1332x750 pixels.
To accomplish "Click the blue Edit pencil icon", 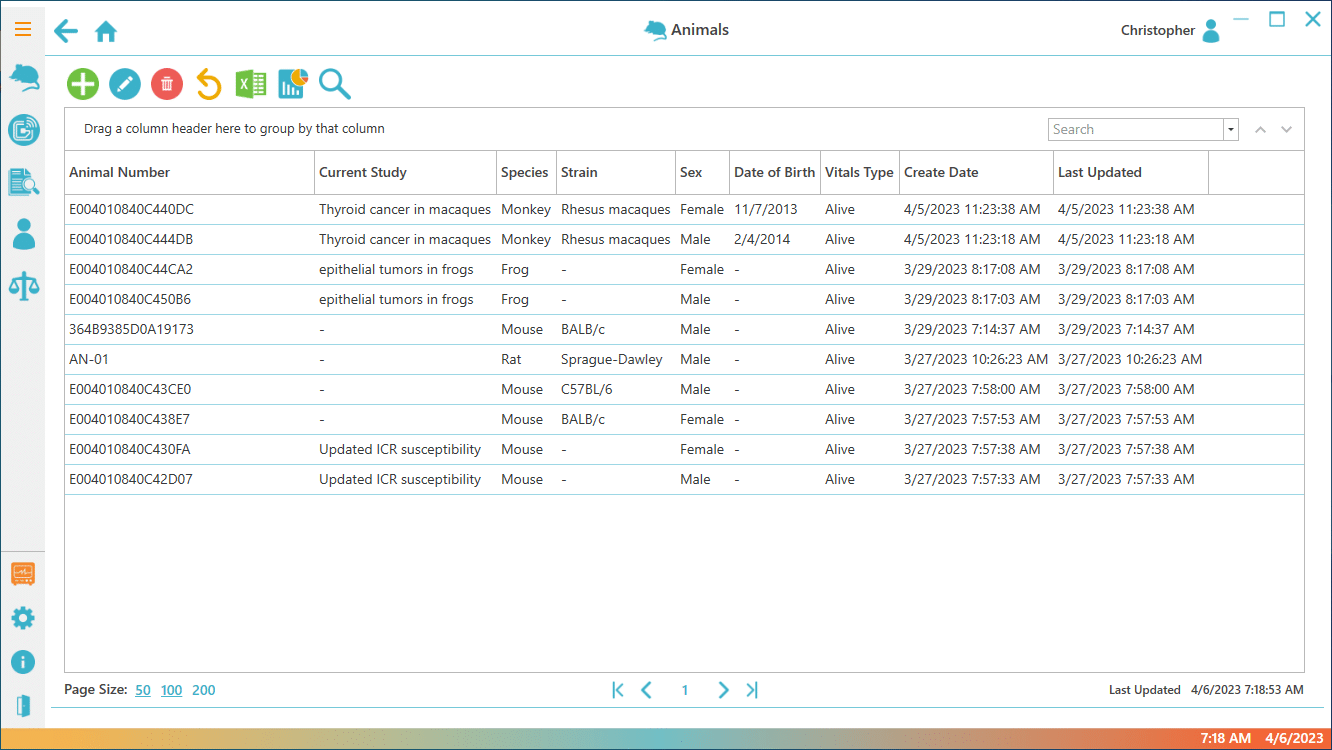I will coord(125,84).
